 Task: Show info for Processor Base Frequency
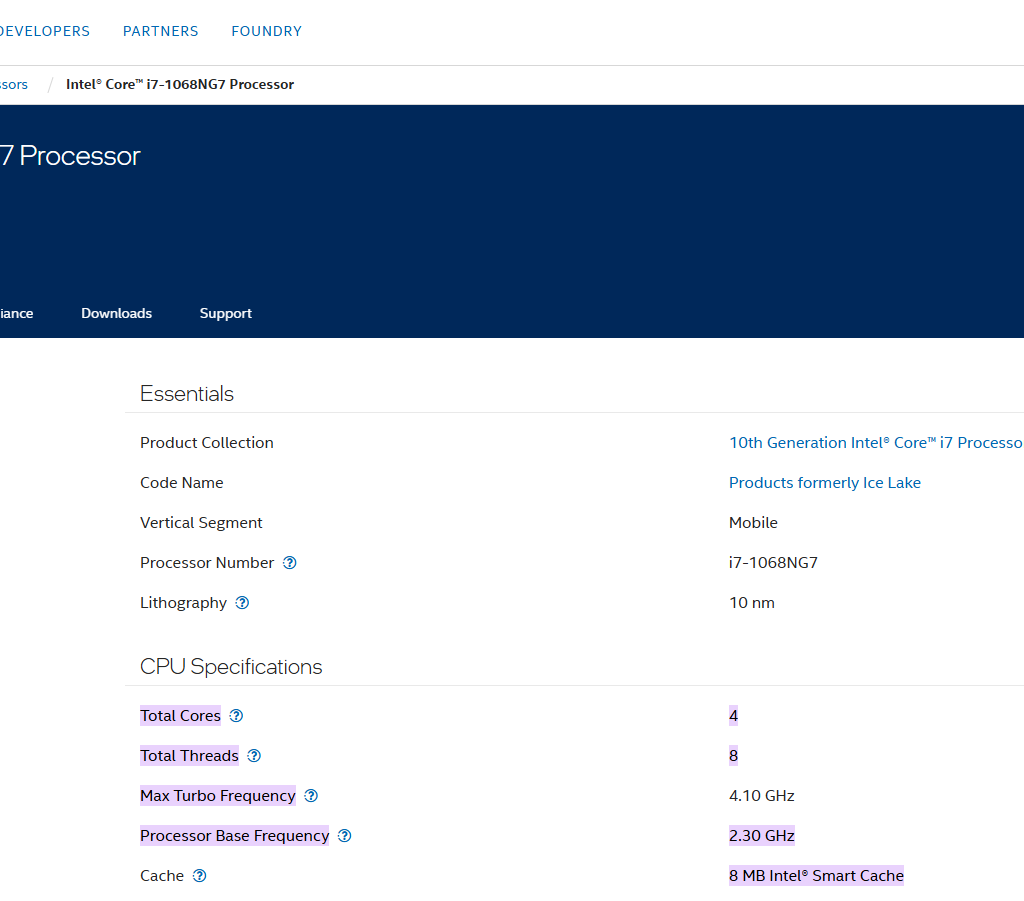[x=345, y=836]
